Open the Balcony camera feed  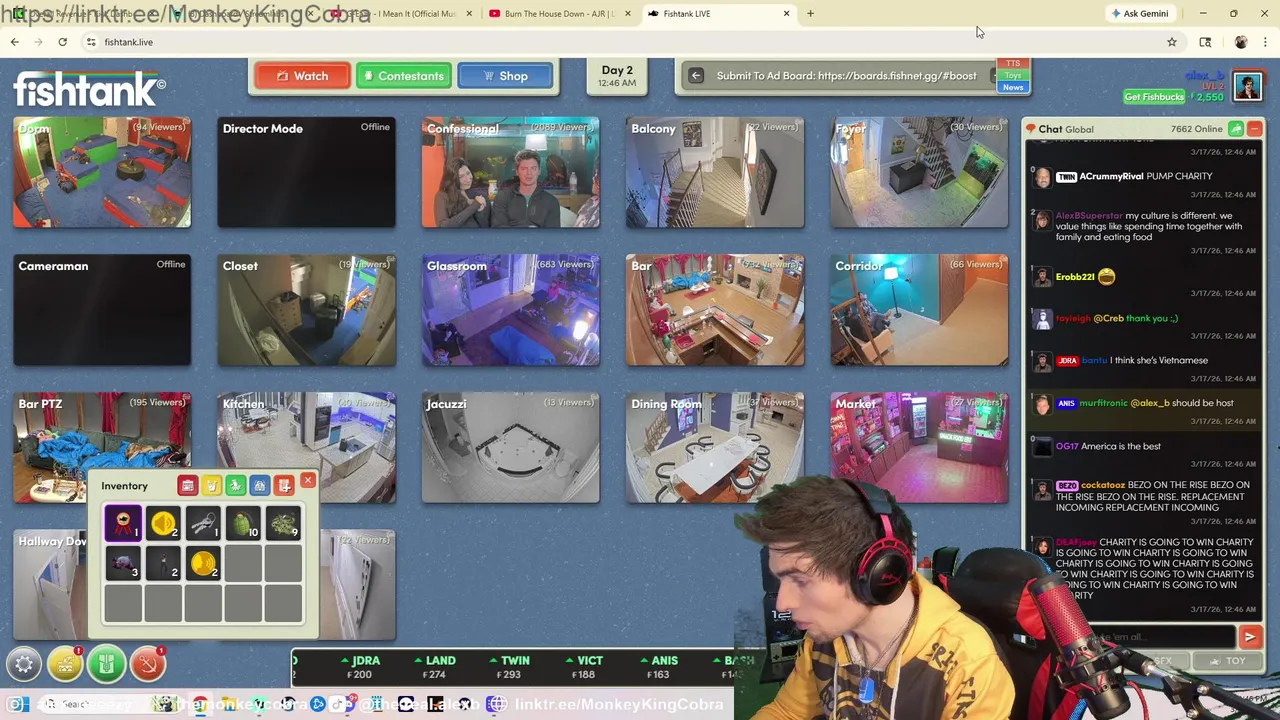[715, 172]
